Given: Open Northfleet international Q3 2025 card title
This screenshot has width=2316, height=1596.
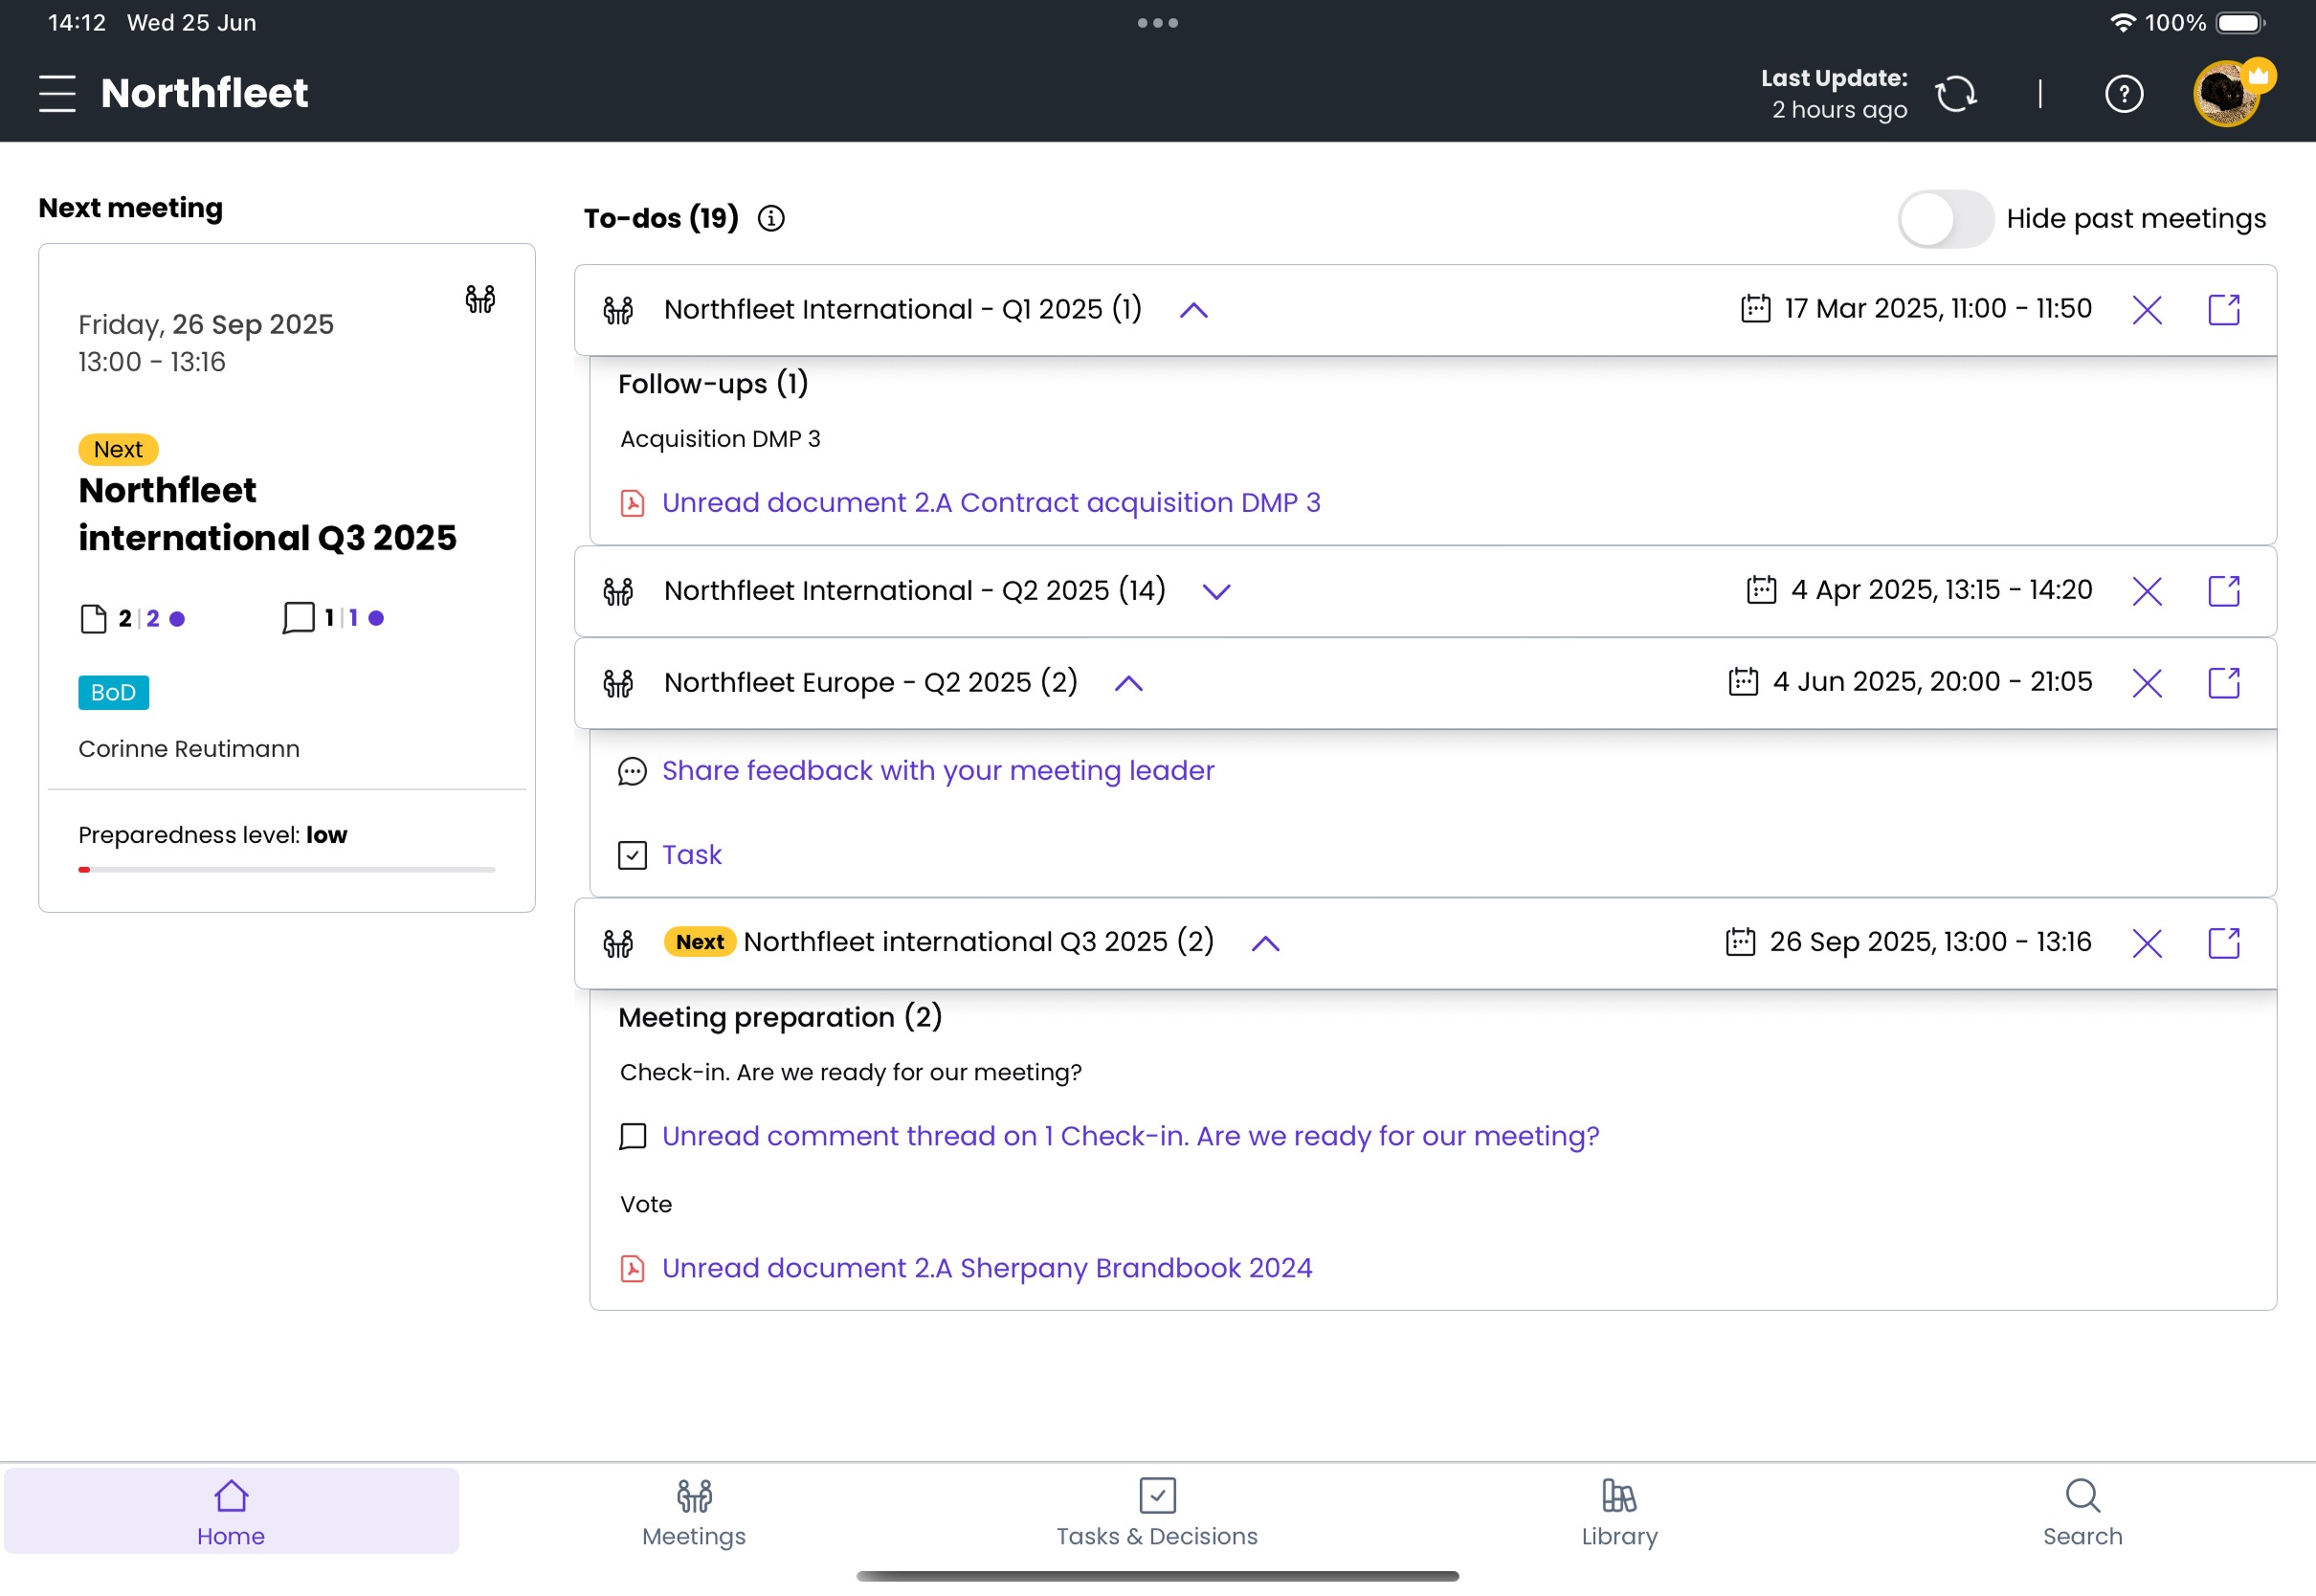Looking at the screenshot, I should coord(267,514).
